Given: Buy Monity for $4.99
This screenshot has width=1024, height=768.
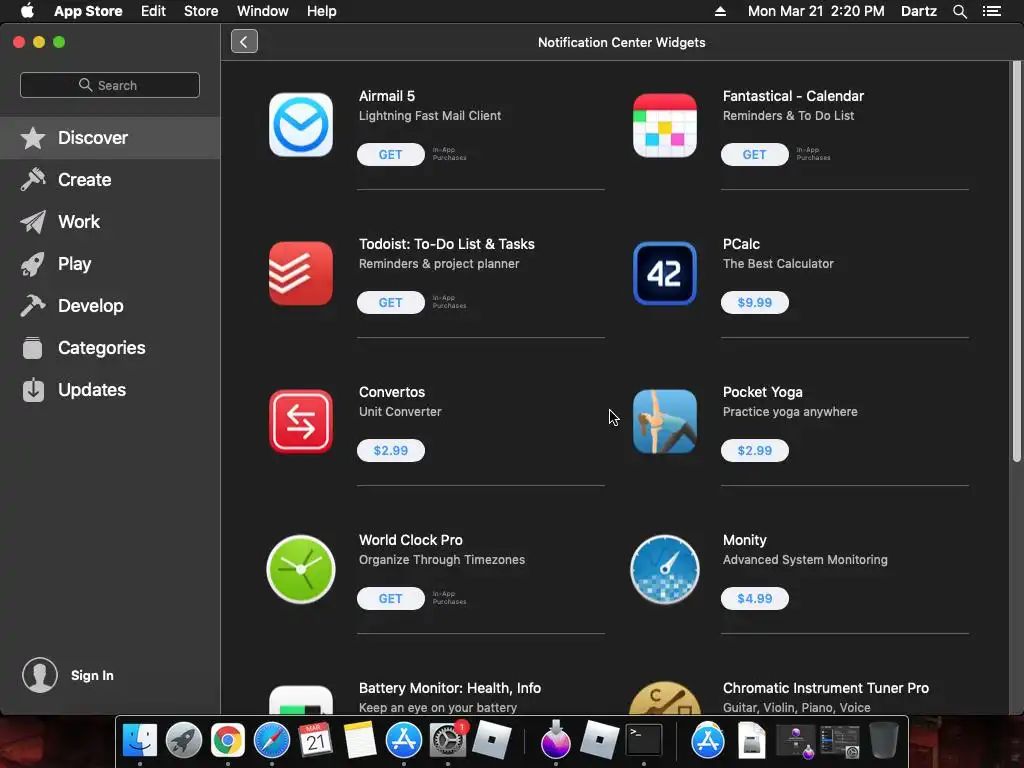Looking at the screenshot, I should click(754, 599).
